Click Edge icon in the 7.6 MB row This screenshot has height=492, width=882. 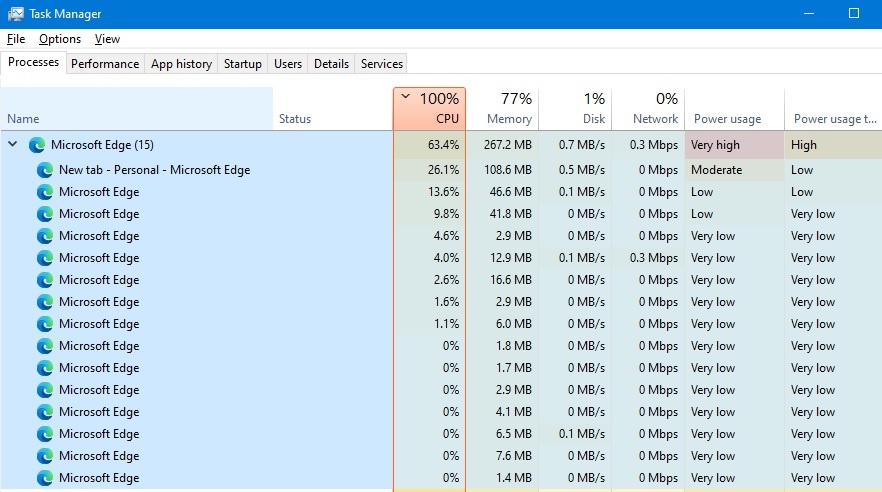tap(44, 455)
